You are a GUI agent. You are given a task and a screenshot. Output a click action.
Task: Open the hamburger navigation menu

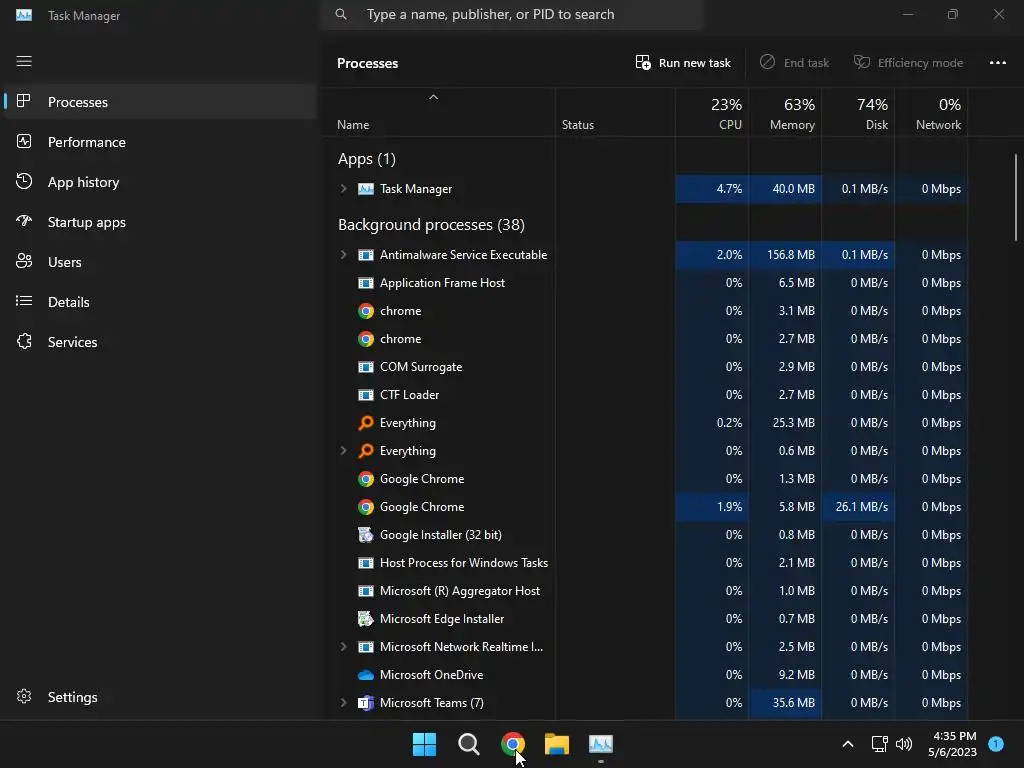(24, 61)
